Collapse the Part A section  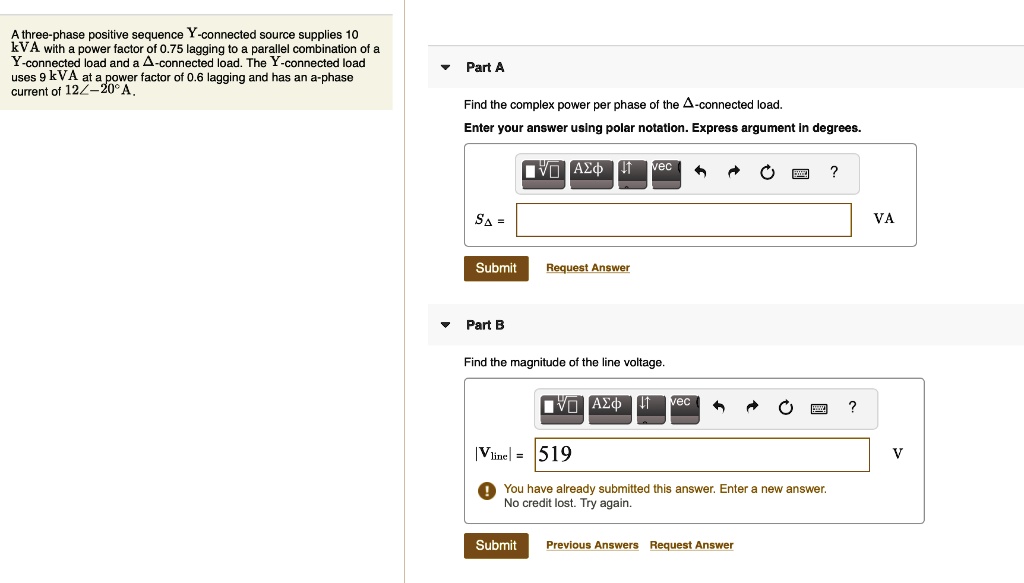tap(446, 68)
